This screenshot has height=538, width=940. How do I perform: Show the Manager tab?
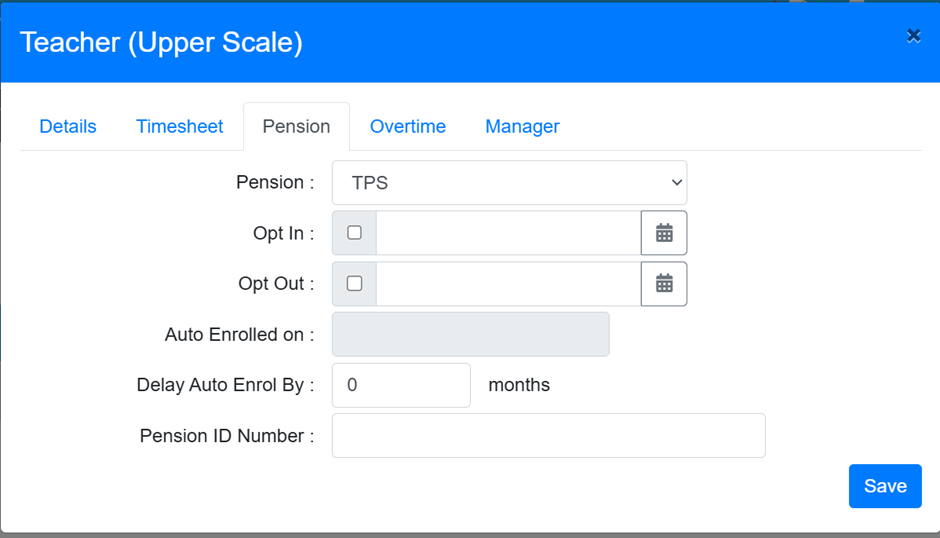tap(522, 127)
